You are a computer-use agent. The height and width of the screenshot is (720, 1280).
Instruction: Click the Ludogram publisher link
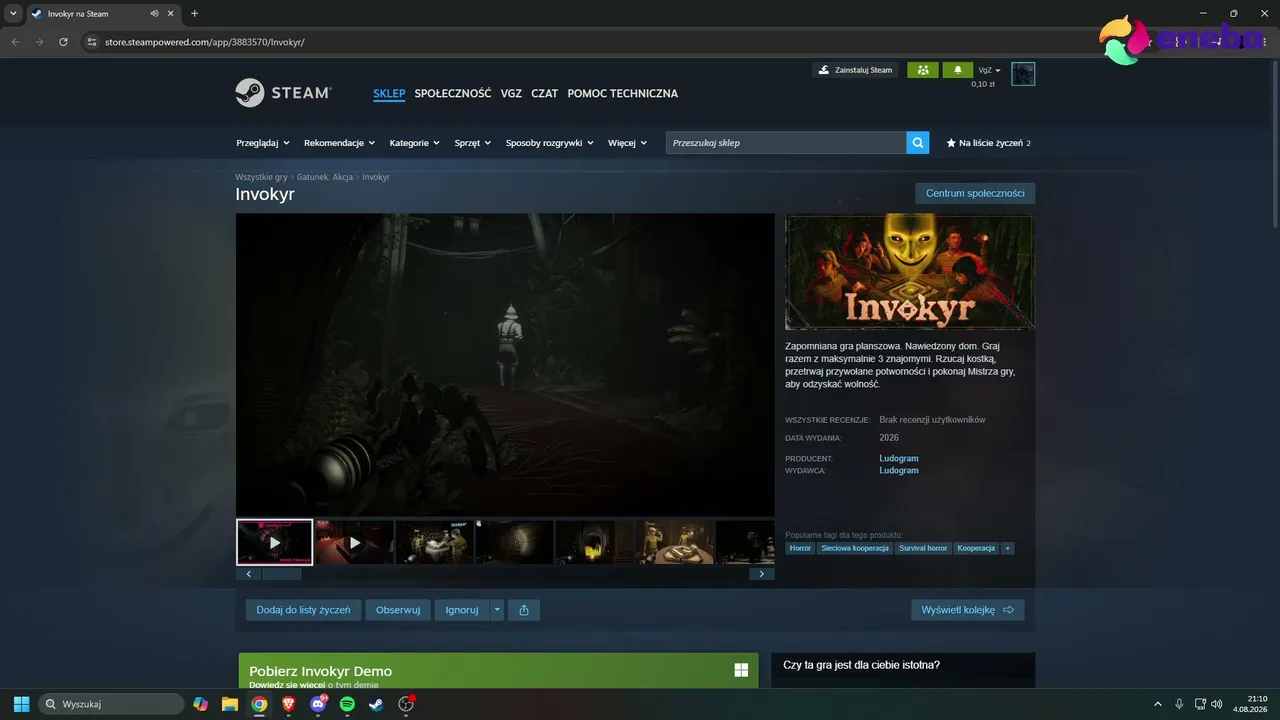[899, 470]
